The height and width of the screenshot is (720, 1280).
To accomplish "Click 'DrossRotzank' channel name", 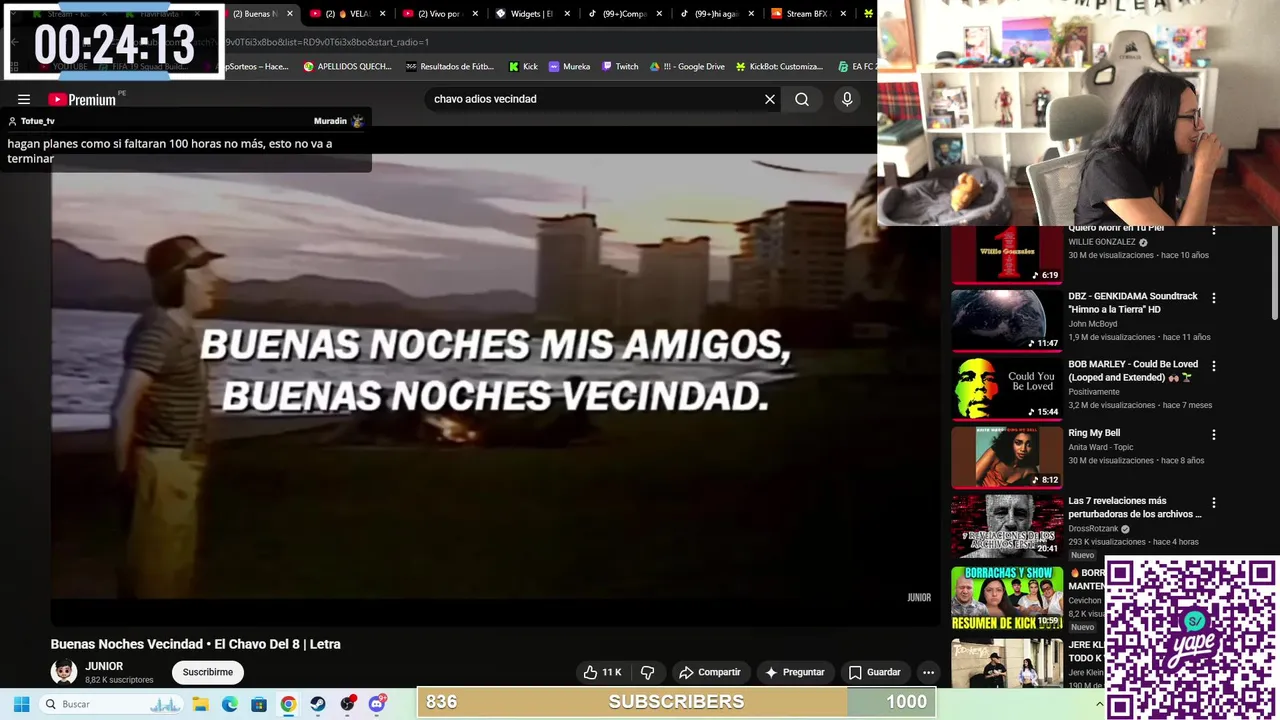I will click(x=1093, y=529).
